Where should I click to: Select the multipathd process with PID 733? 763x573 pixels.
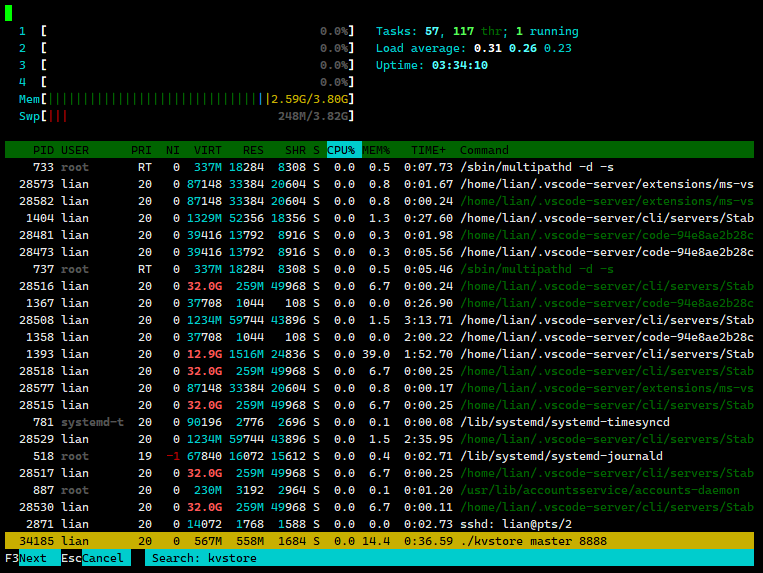(x=380, y=167)
